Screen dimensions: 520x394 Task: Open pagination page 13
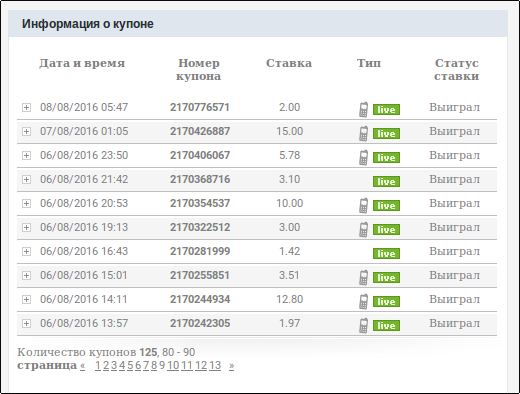click(215, 366)
